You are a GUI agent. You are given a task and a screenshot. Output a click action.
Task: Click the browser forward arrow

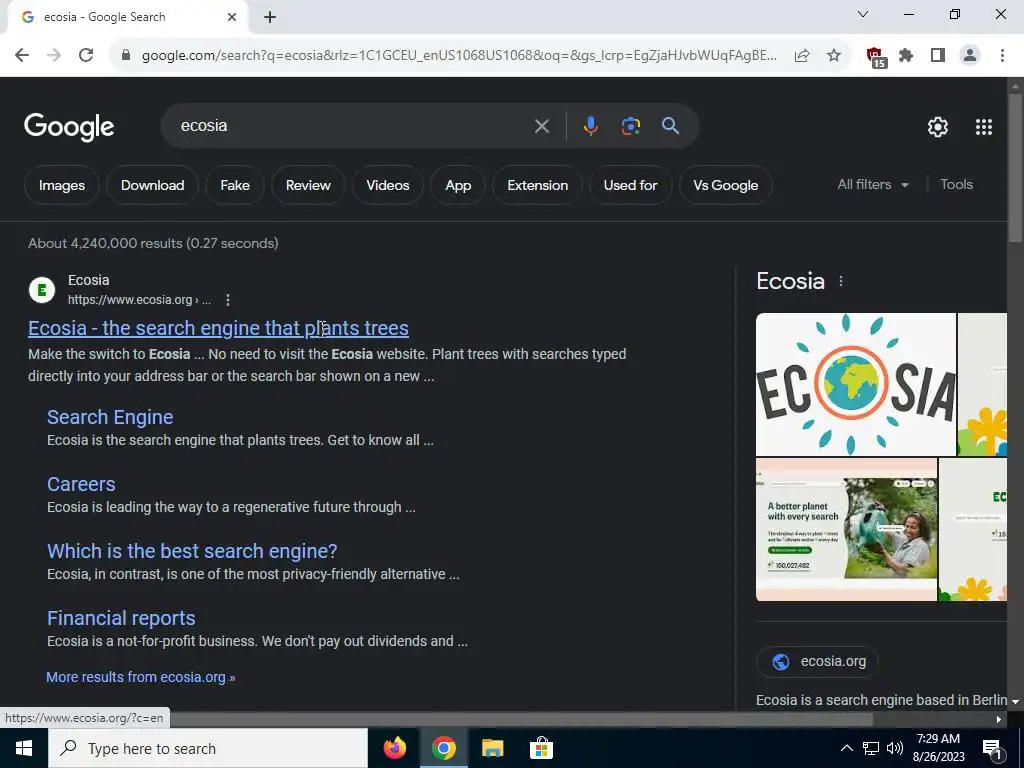(x=54, y=55)
